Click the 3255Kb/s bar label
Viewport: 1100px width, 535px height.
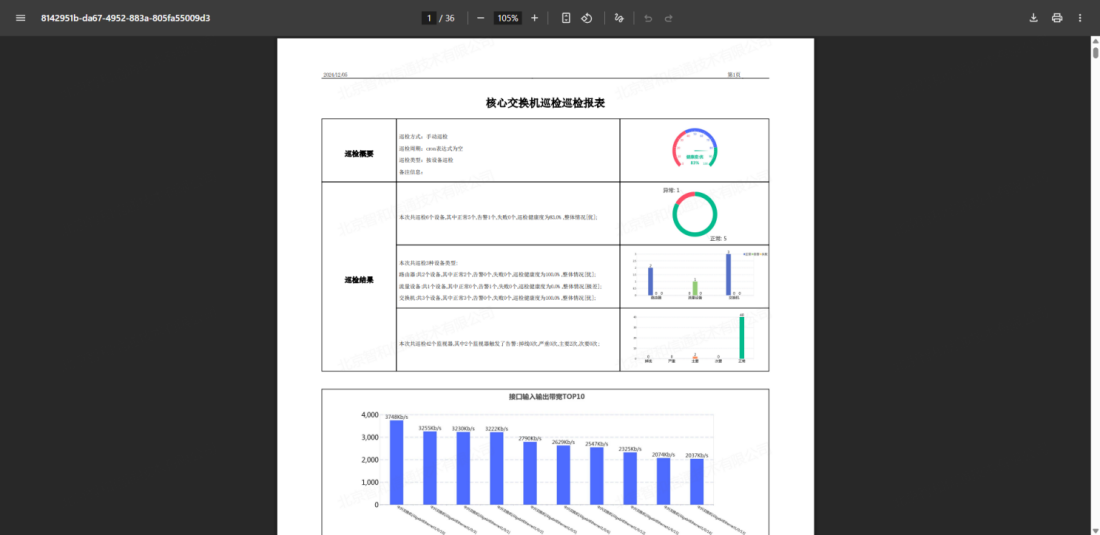pyautogui.click(x=430, y=428)
